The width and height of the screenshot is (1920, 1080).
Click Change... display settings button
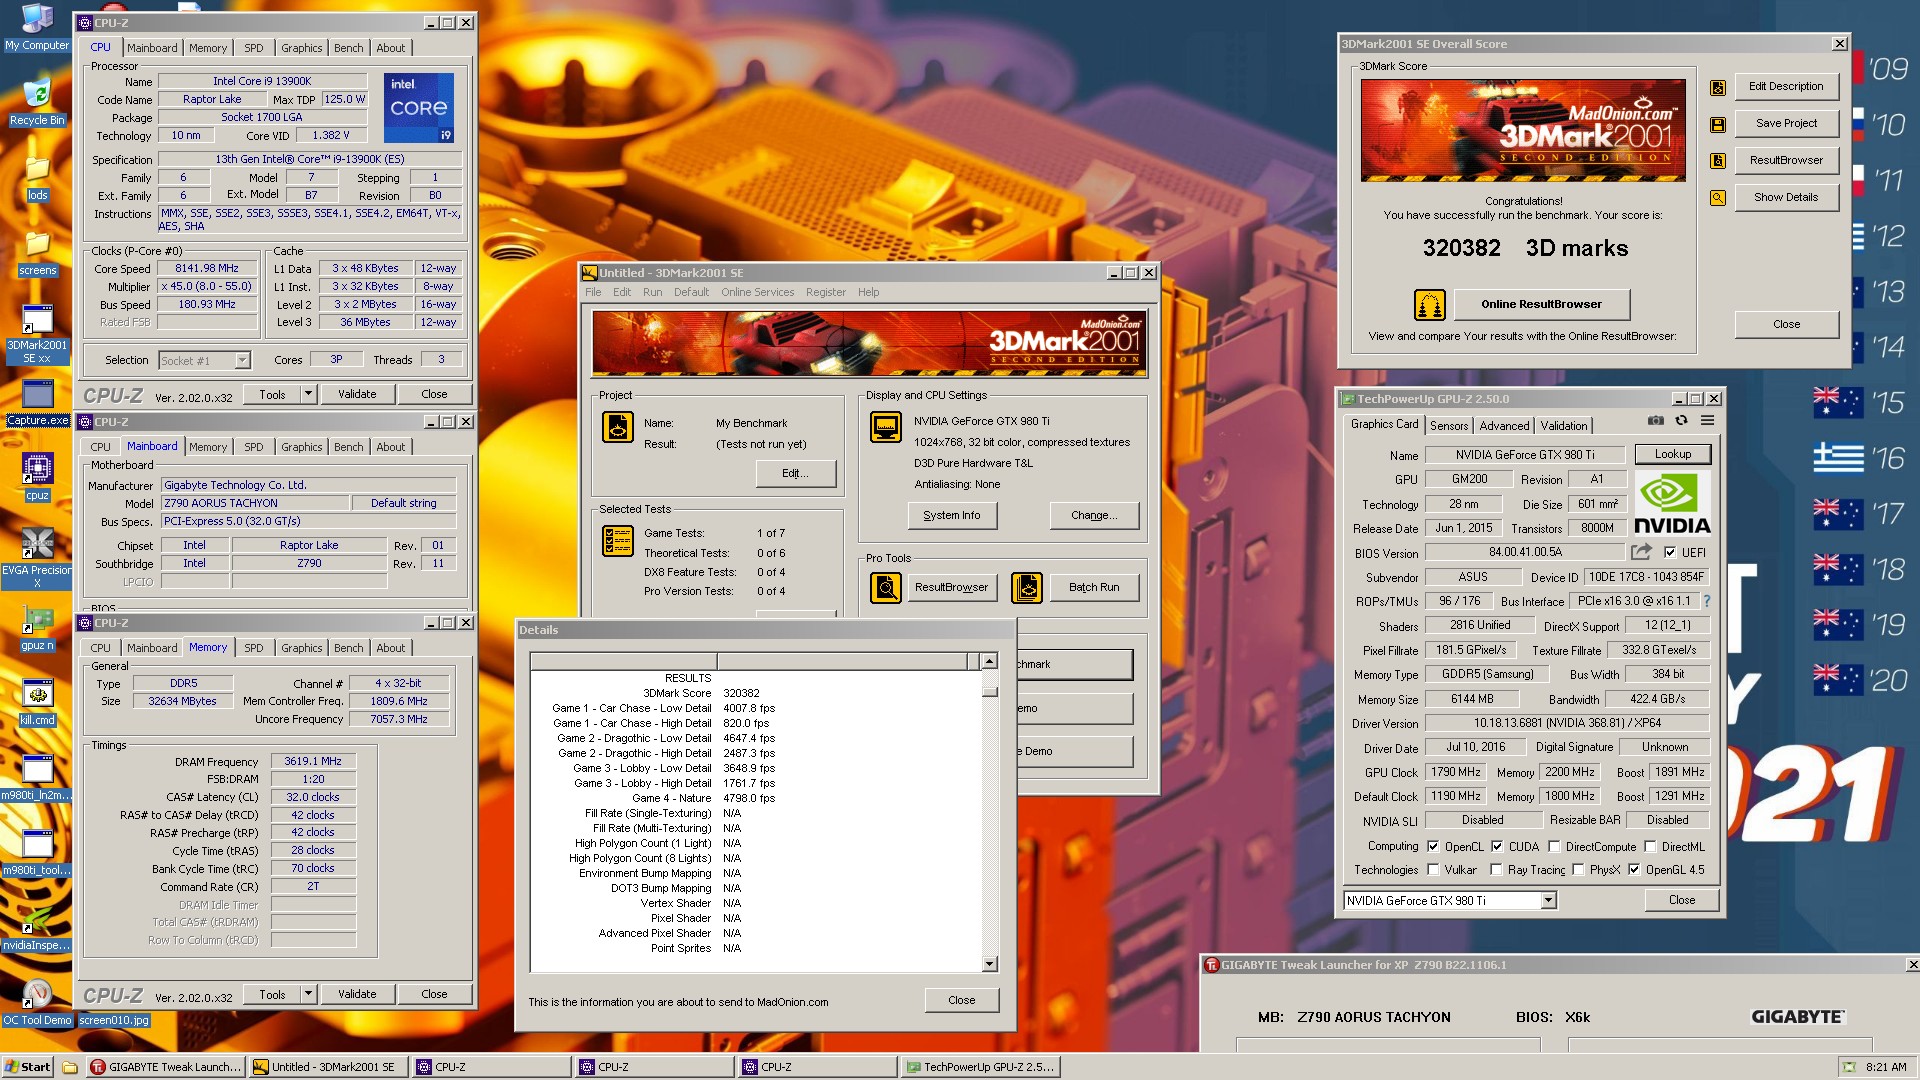click(1094, 515)
